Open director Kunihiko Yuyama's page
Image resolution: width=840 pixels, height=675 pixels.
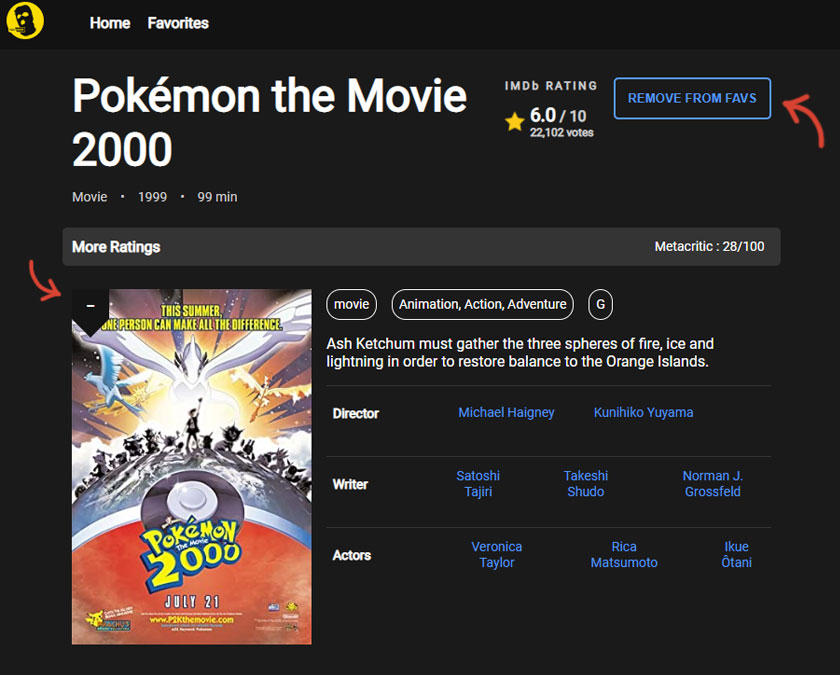point(643,412)
